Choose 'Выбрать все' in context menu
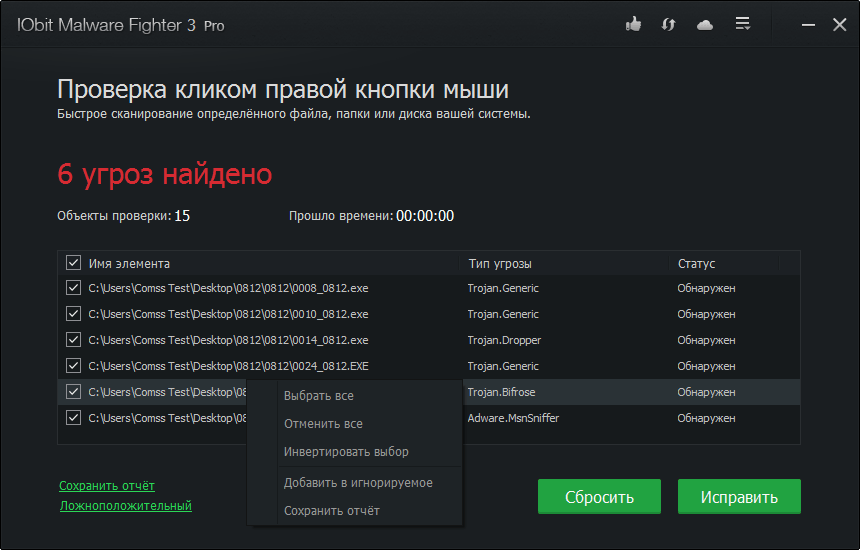 319,396
